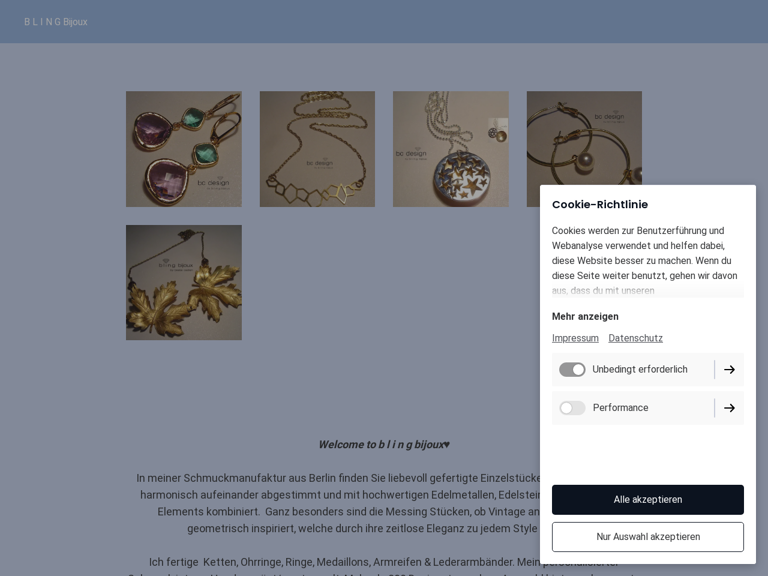
Task: Open the Datenschutz link
Action: 635,338
